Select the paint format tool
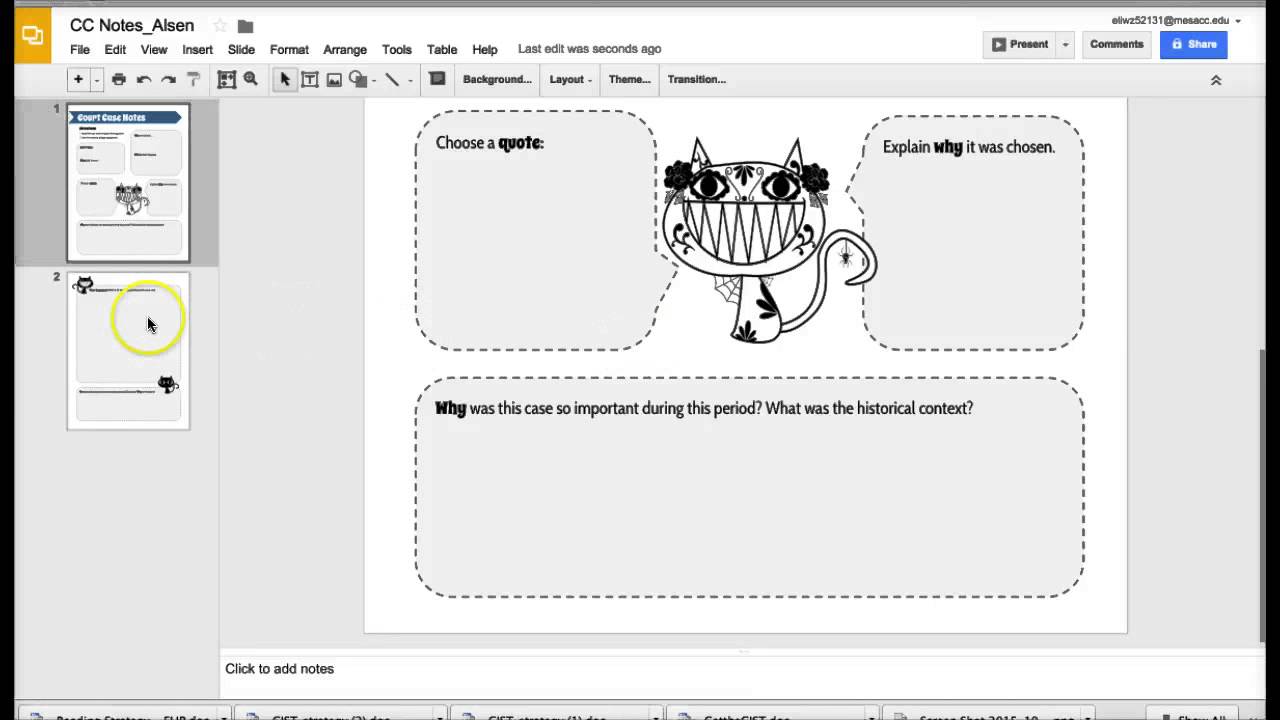This screenshot has width=1280, height=720. point(194,80)
